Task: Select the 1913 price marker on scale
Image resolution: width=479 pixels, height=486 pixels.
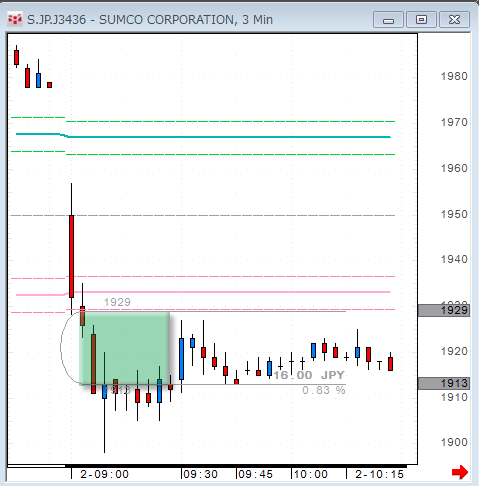Action: 444,383
